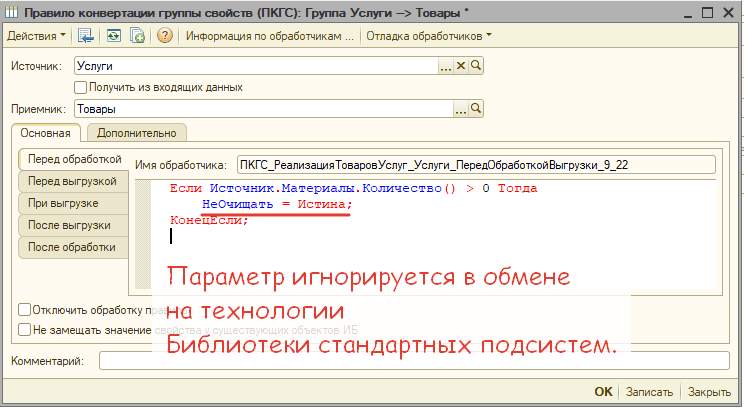Viewport: 744px width, 408px height.
Task: Toggle Не замещать значение checkbox
Action: coord(25,330)
